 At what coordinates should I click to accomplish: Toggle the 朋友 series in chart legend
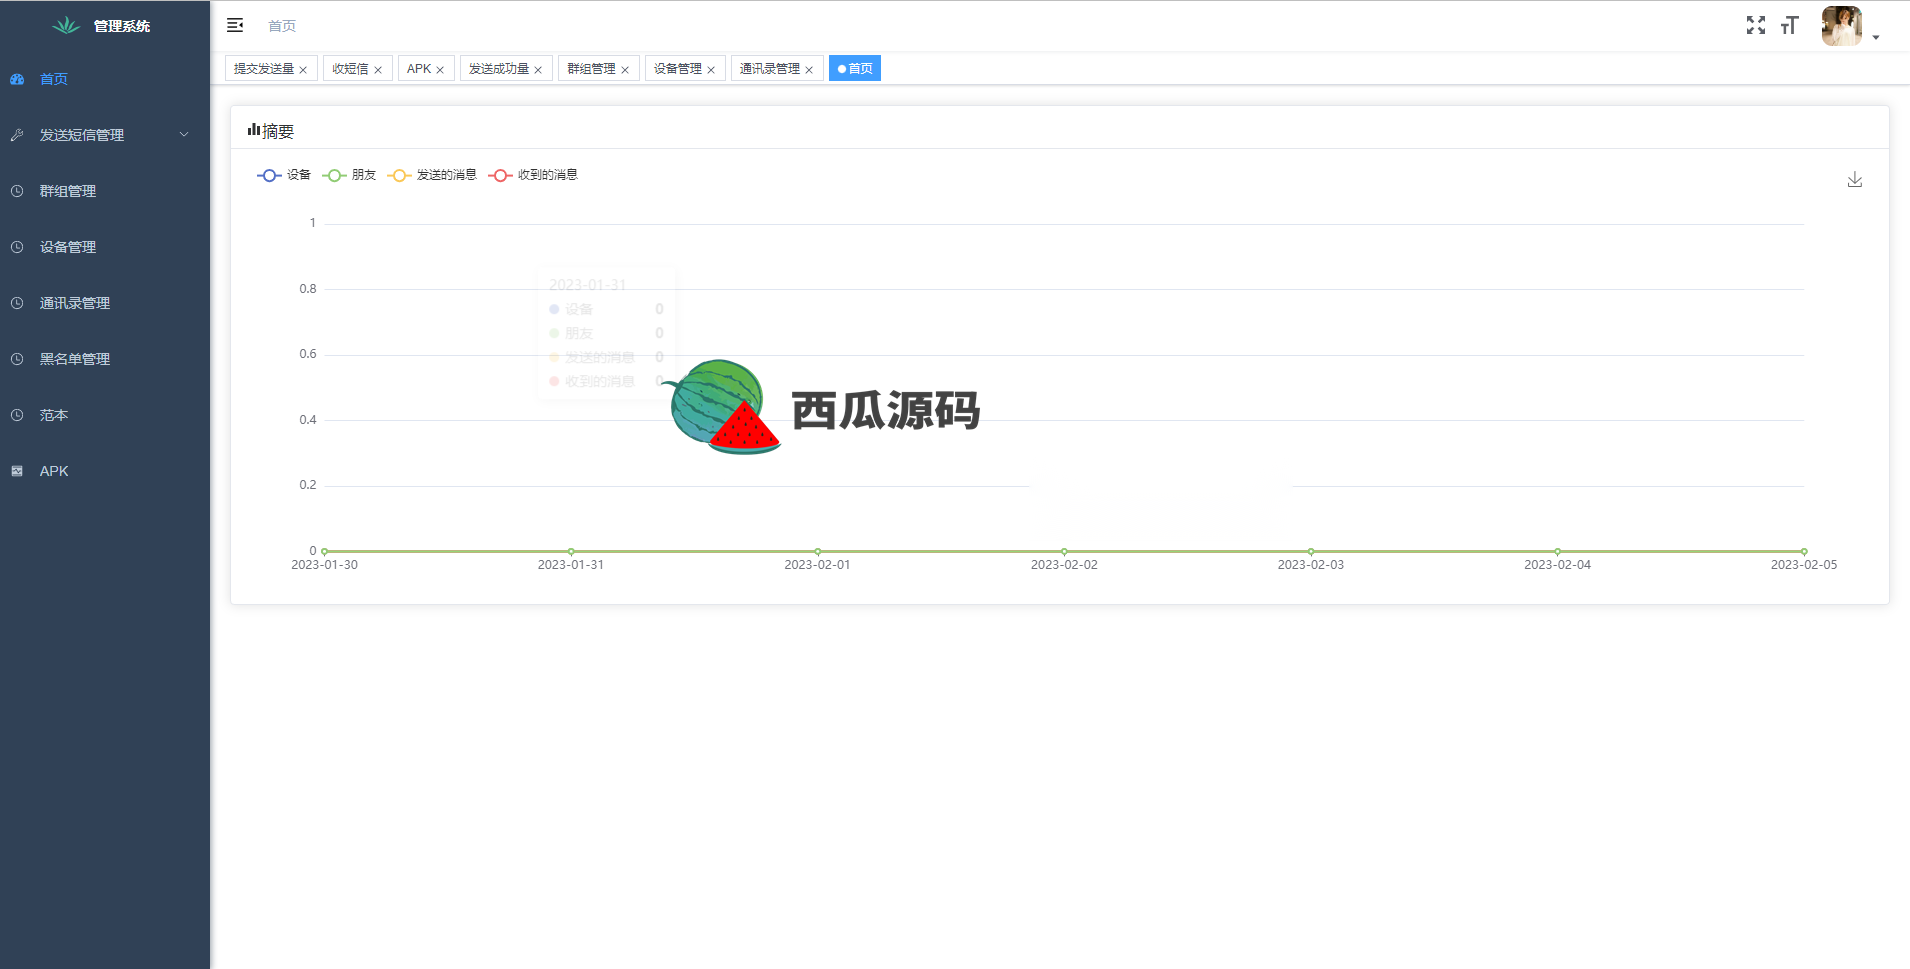[349, 175]
